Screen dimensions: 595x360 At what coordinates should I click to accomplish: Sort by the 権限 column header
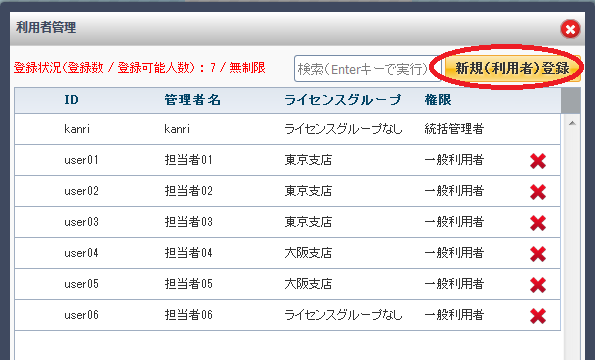pyautogui.click(x=438, y=100)
